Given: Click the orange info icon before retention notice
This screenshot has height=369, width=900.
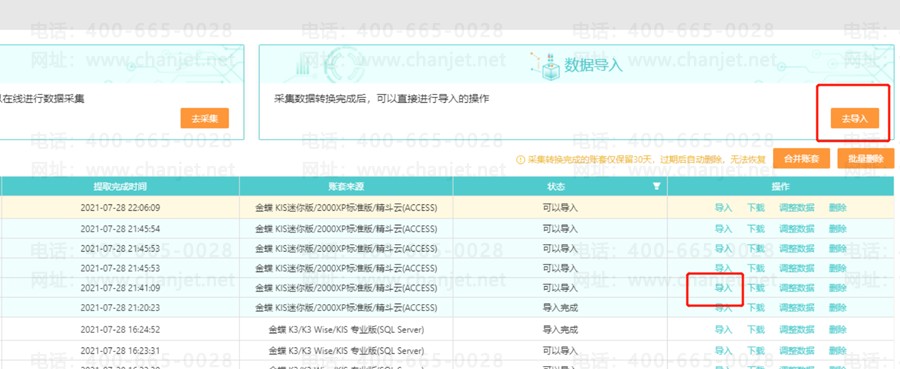Looking at the screenshot, I should tap(521, 159).
